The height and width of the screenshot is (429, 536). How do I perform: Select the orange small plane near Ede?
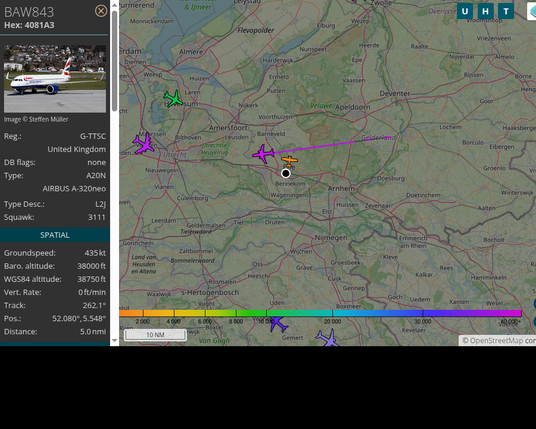click(x=290, y=160)
